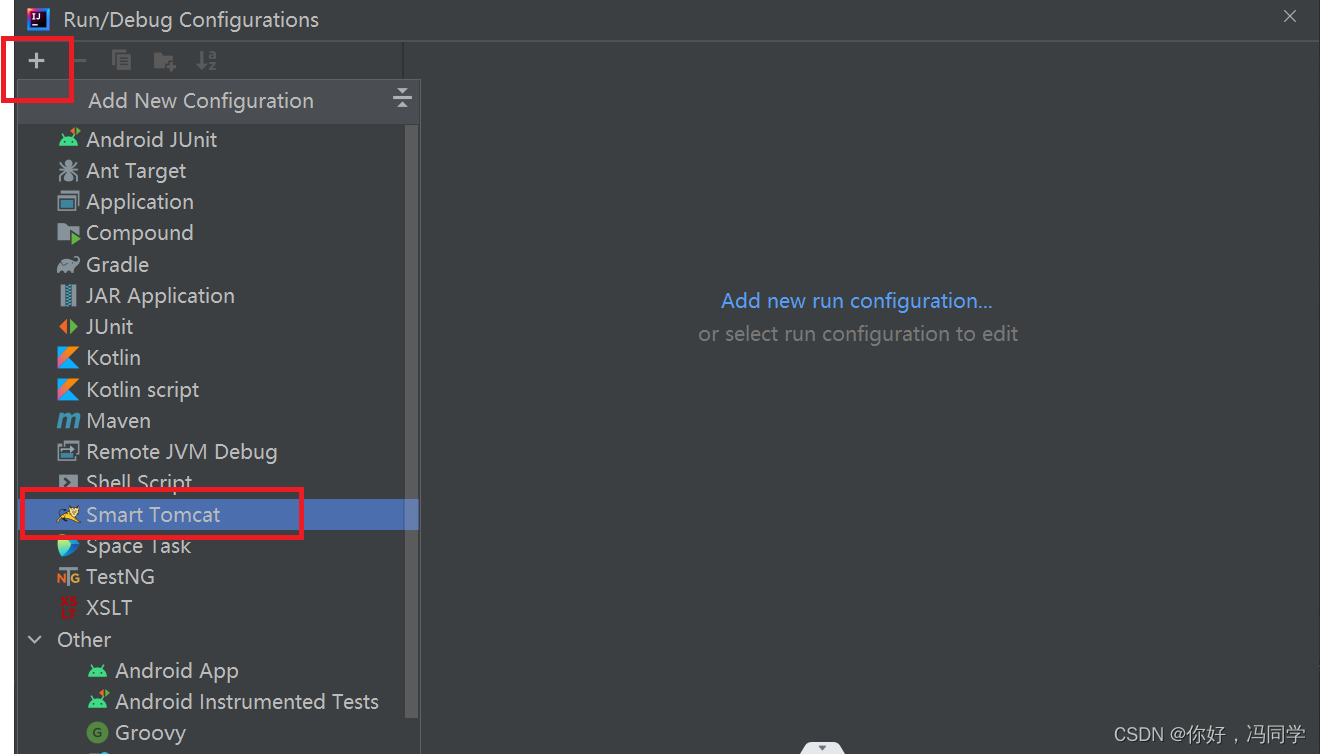This screenshot has width=1321, height=754.
Task: Close the Run/Debug Configurations dialog
Action: coord(1290,16)
